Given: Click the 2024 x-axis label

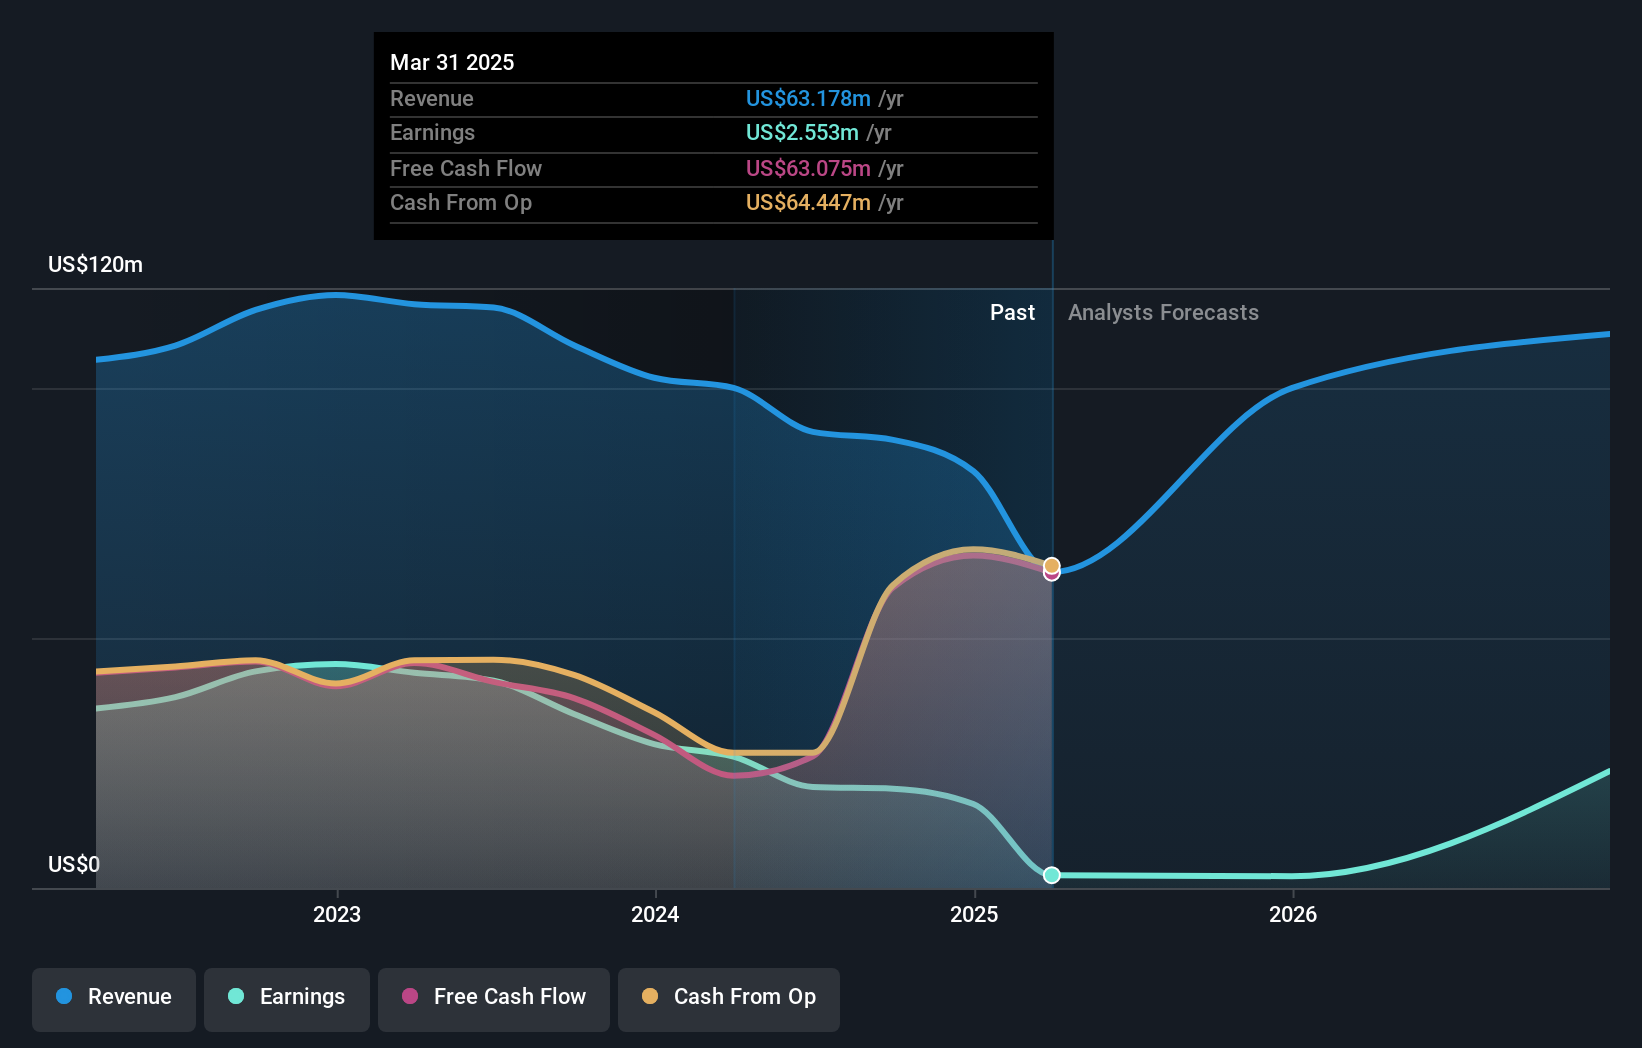Looking at the screenshot, I should (655, 914).
